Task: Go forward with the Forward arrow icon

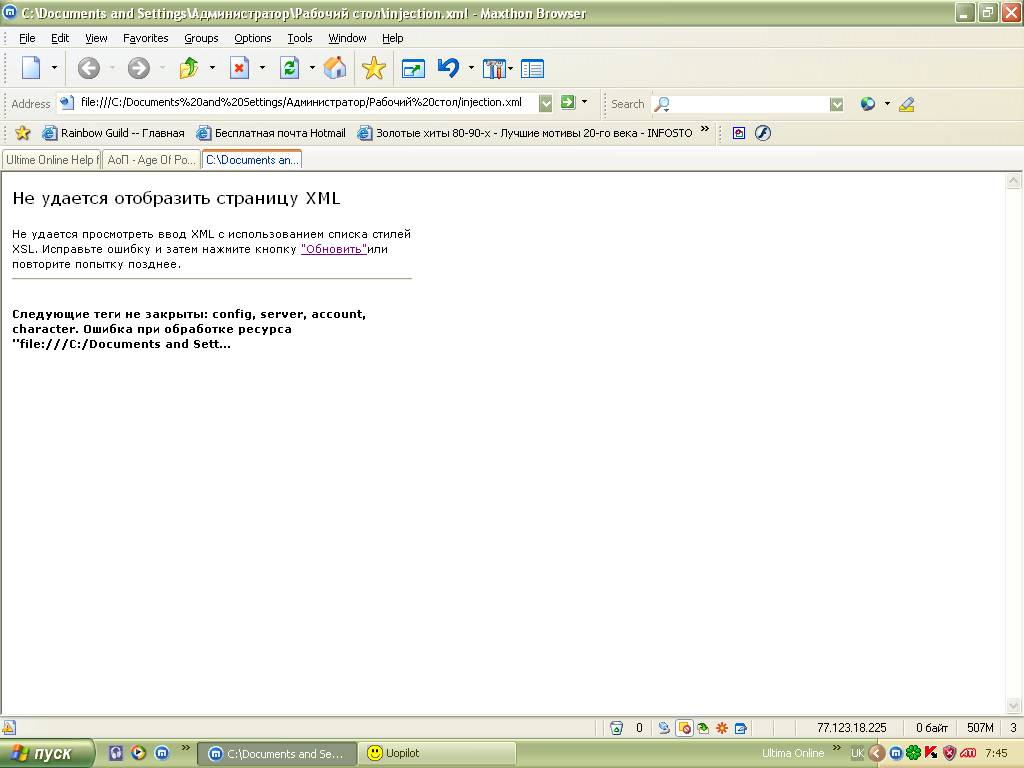Action: pos(138,68)
